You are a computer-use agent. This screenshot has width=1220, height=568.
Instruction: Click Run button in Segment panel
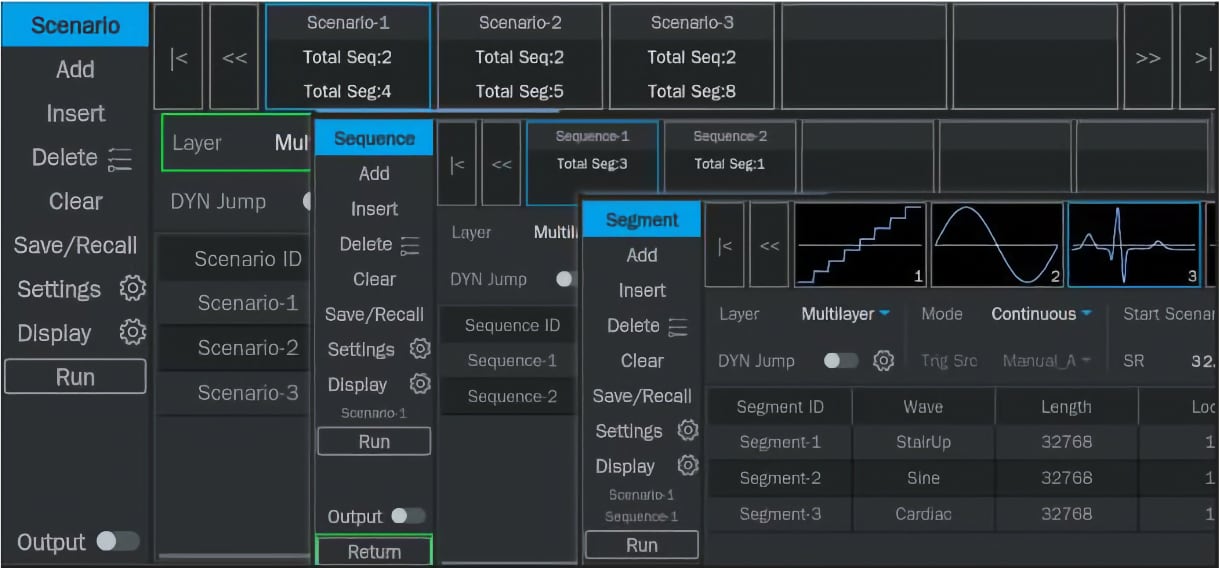pos(642,545)
